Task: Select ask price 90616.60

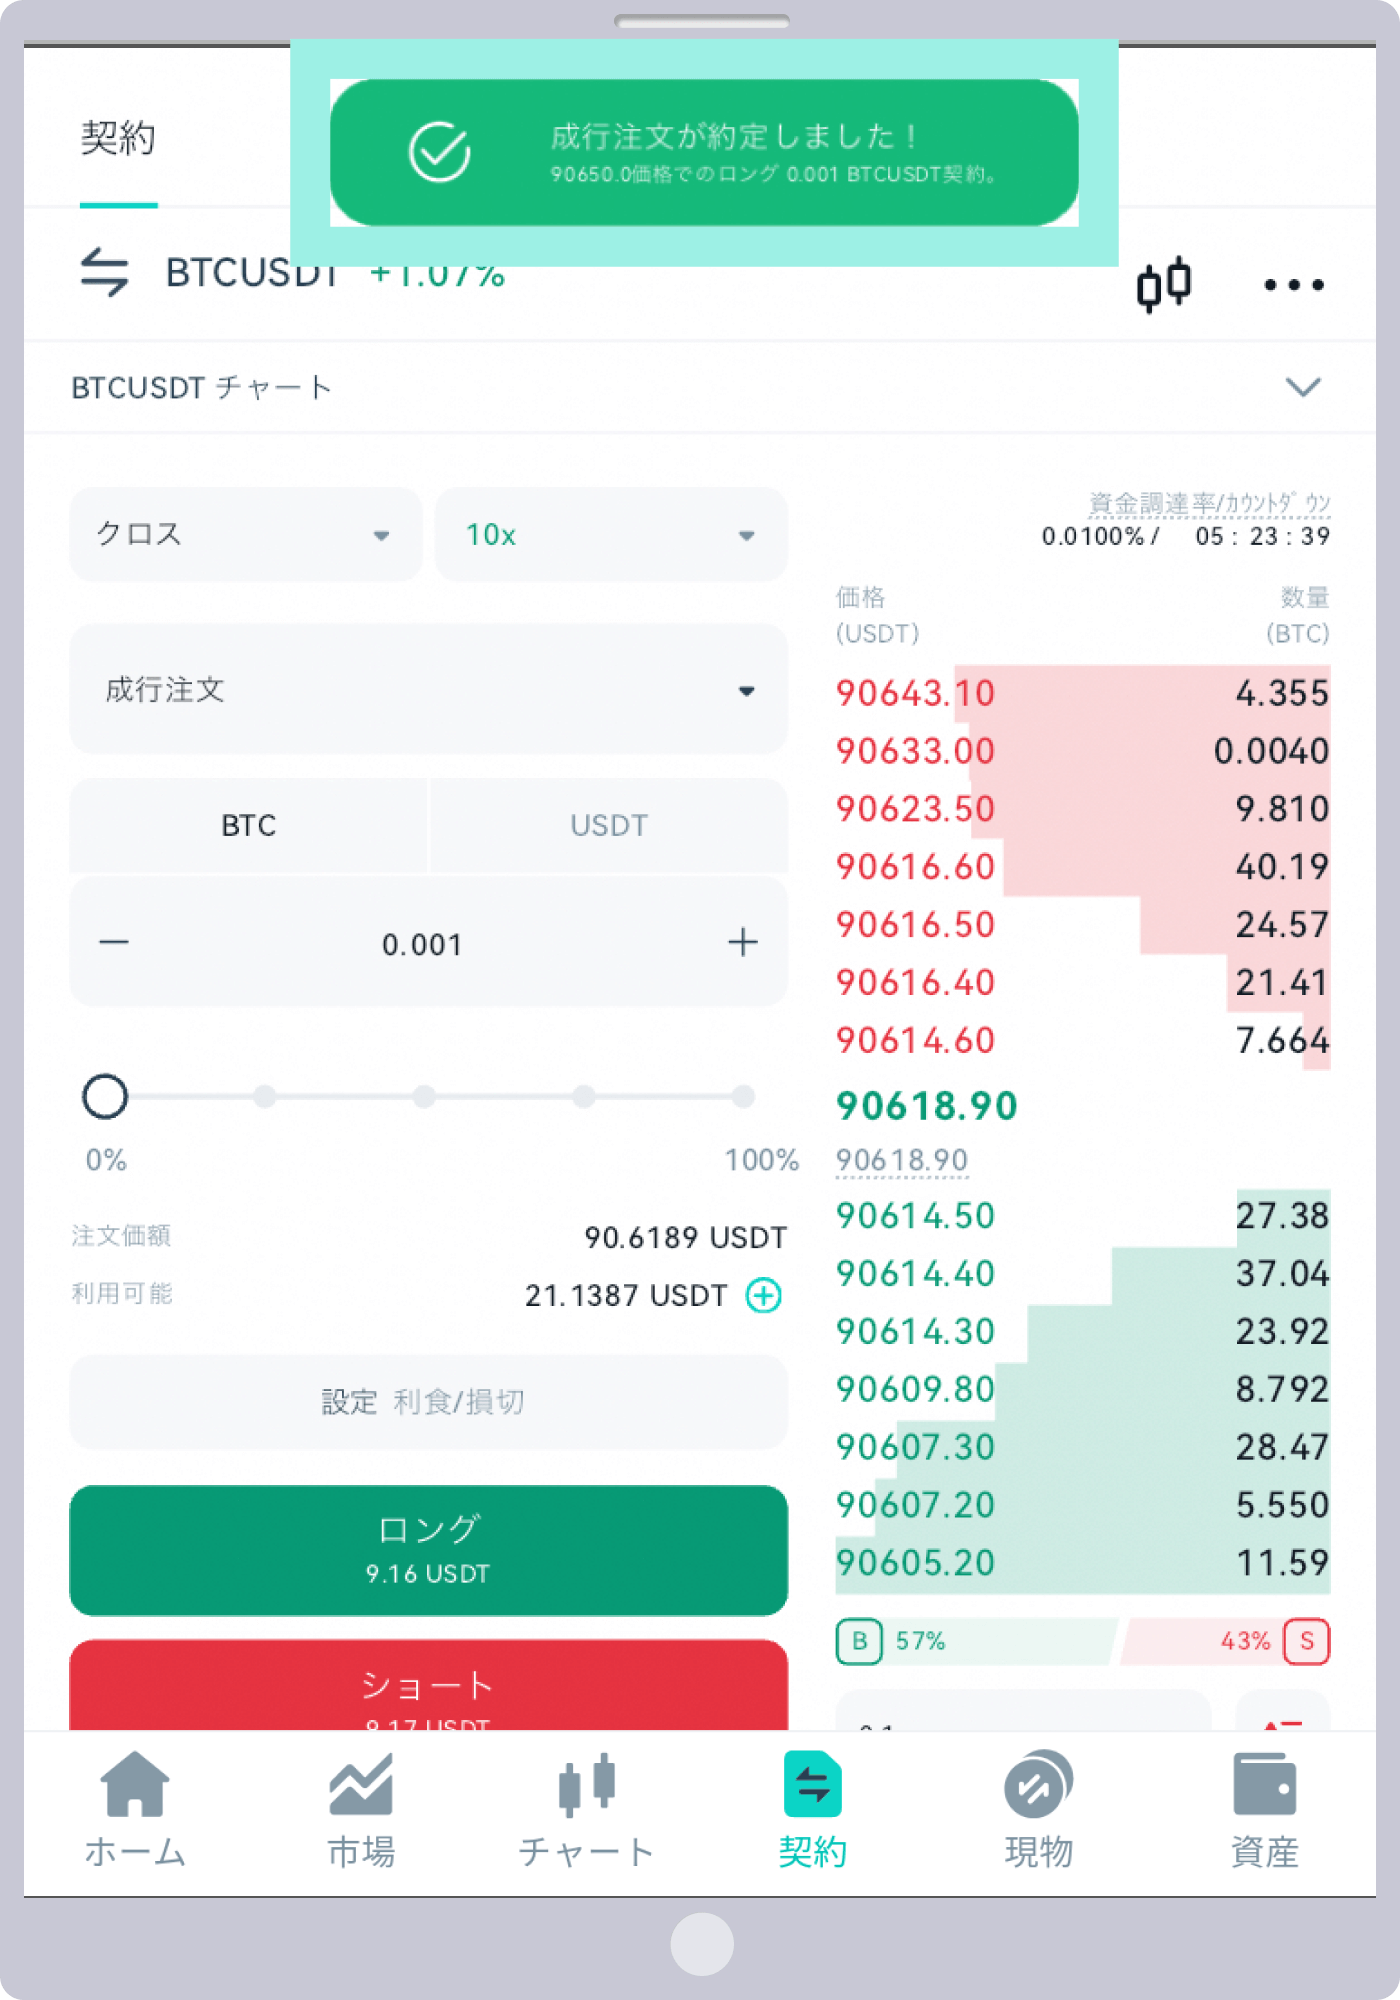Action: click(915, 867)
